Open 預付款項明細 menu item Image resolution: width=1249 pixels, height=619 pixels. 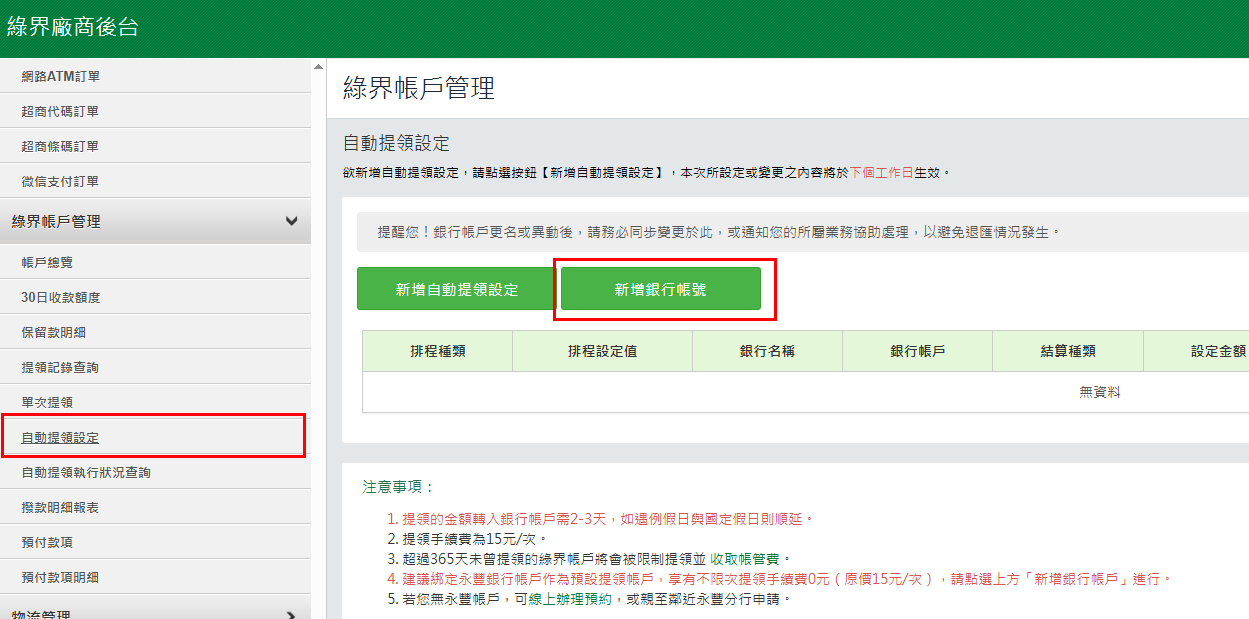tap(155, 578)
